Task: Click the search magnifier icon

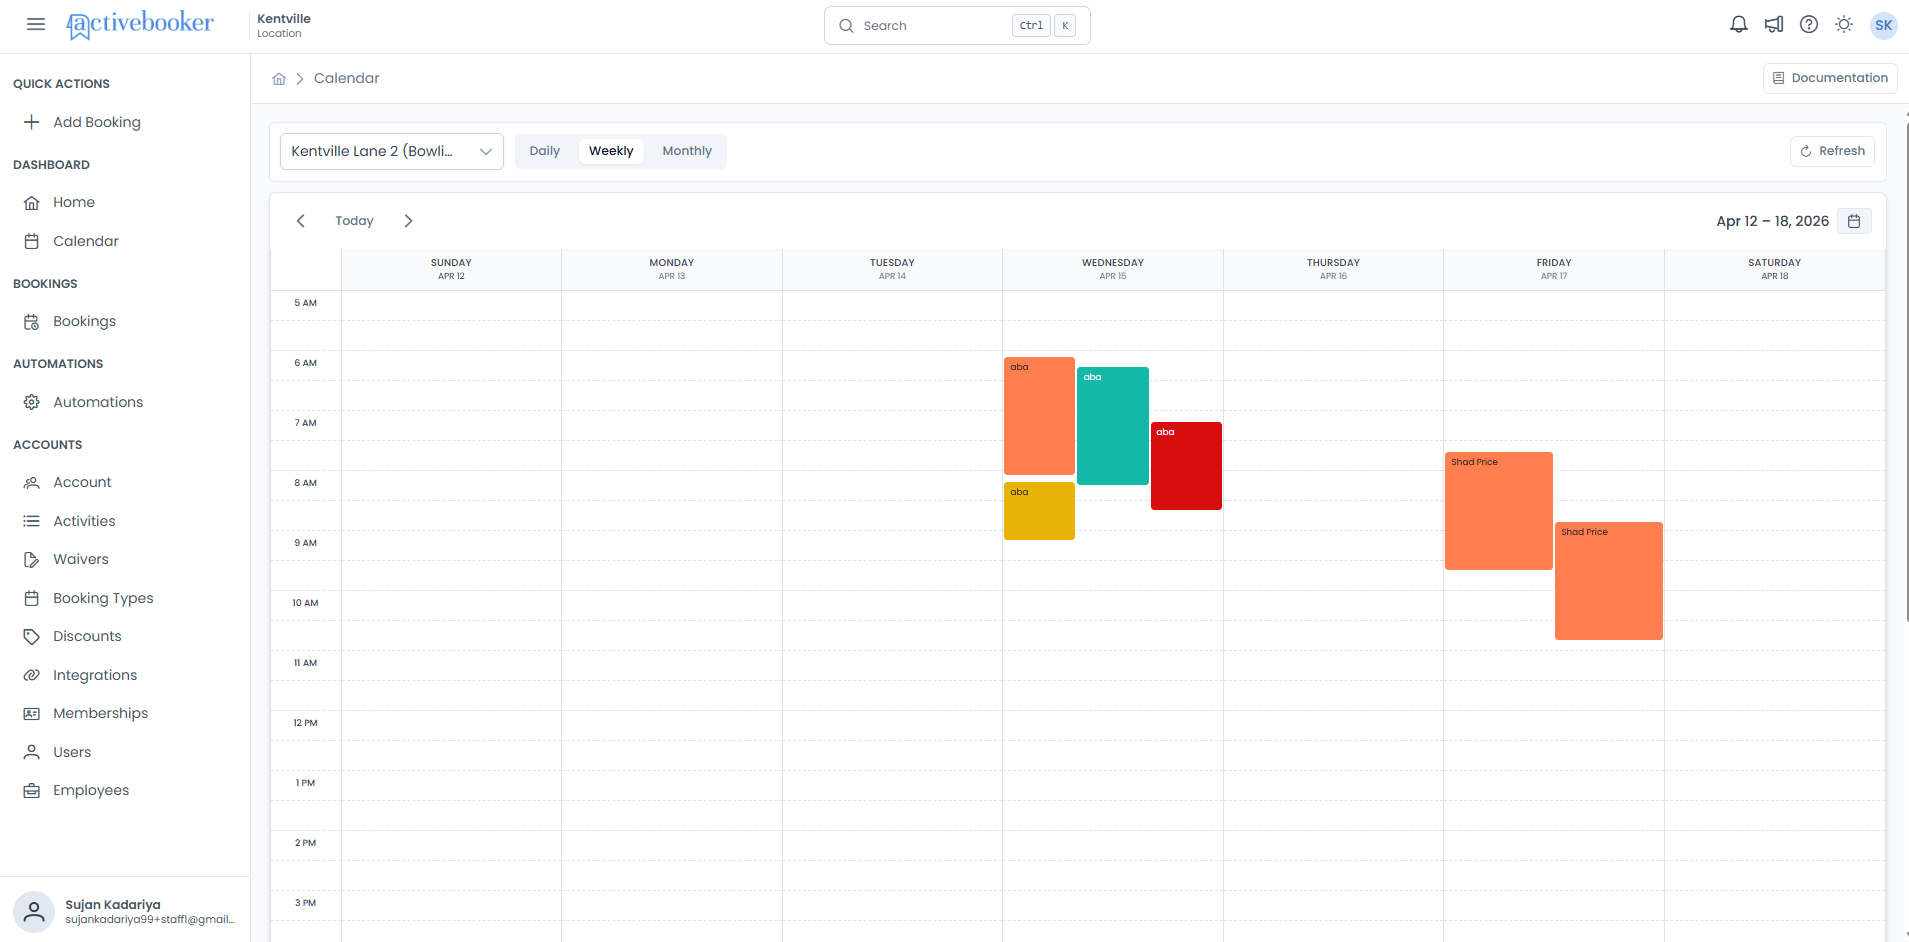Action: pos(846,26)
